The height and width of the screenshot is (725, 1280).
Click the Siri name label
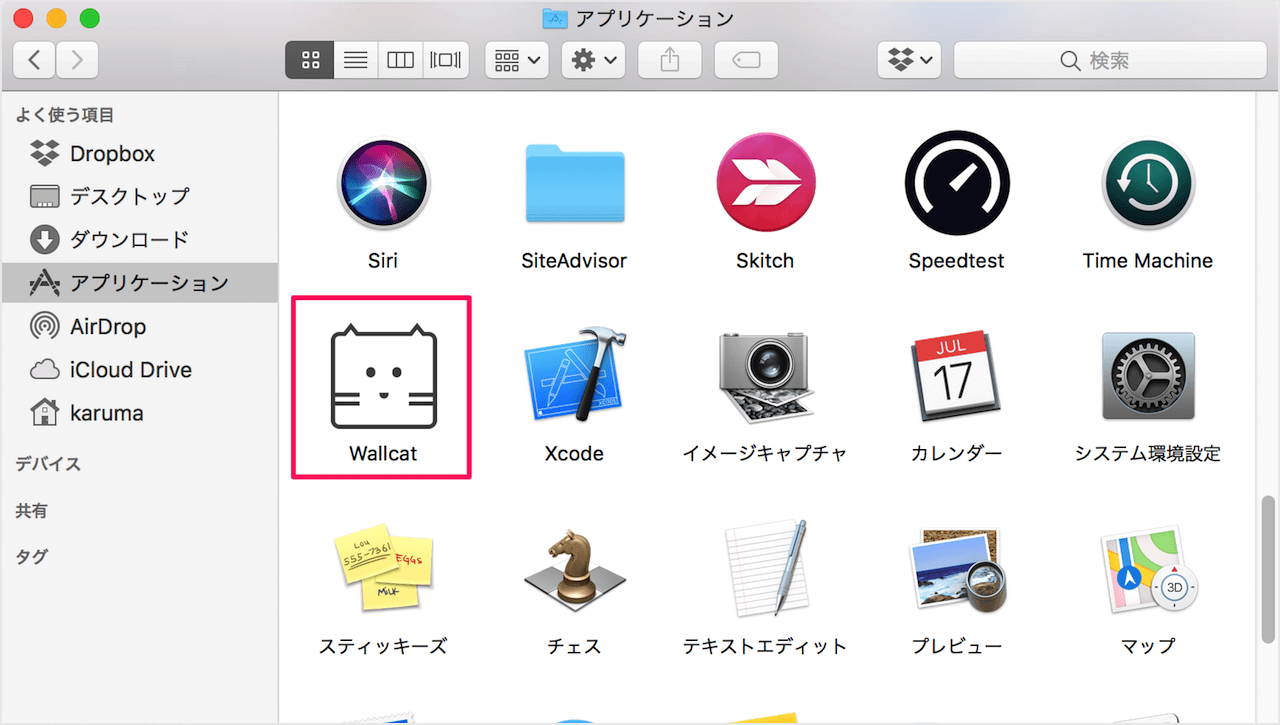click(x=383, y=261)
